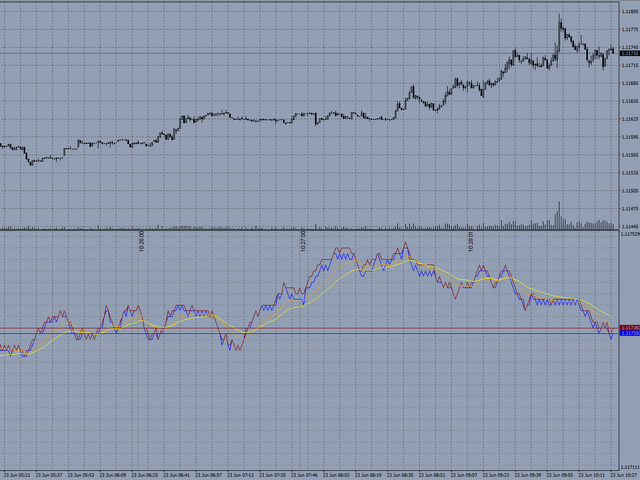The width and height of the screenshot is (640, 480).
Task: Click the 1.117529 top scale label of indicator window
Action: (x=630, y=234)
